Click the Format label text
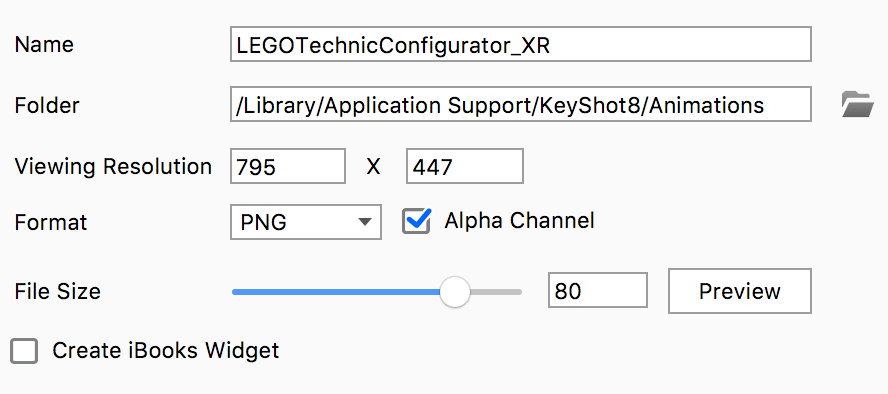 click(x=51, y=222)
